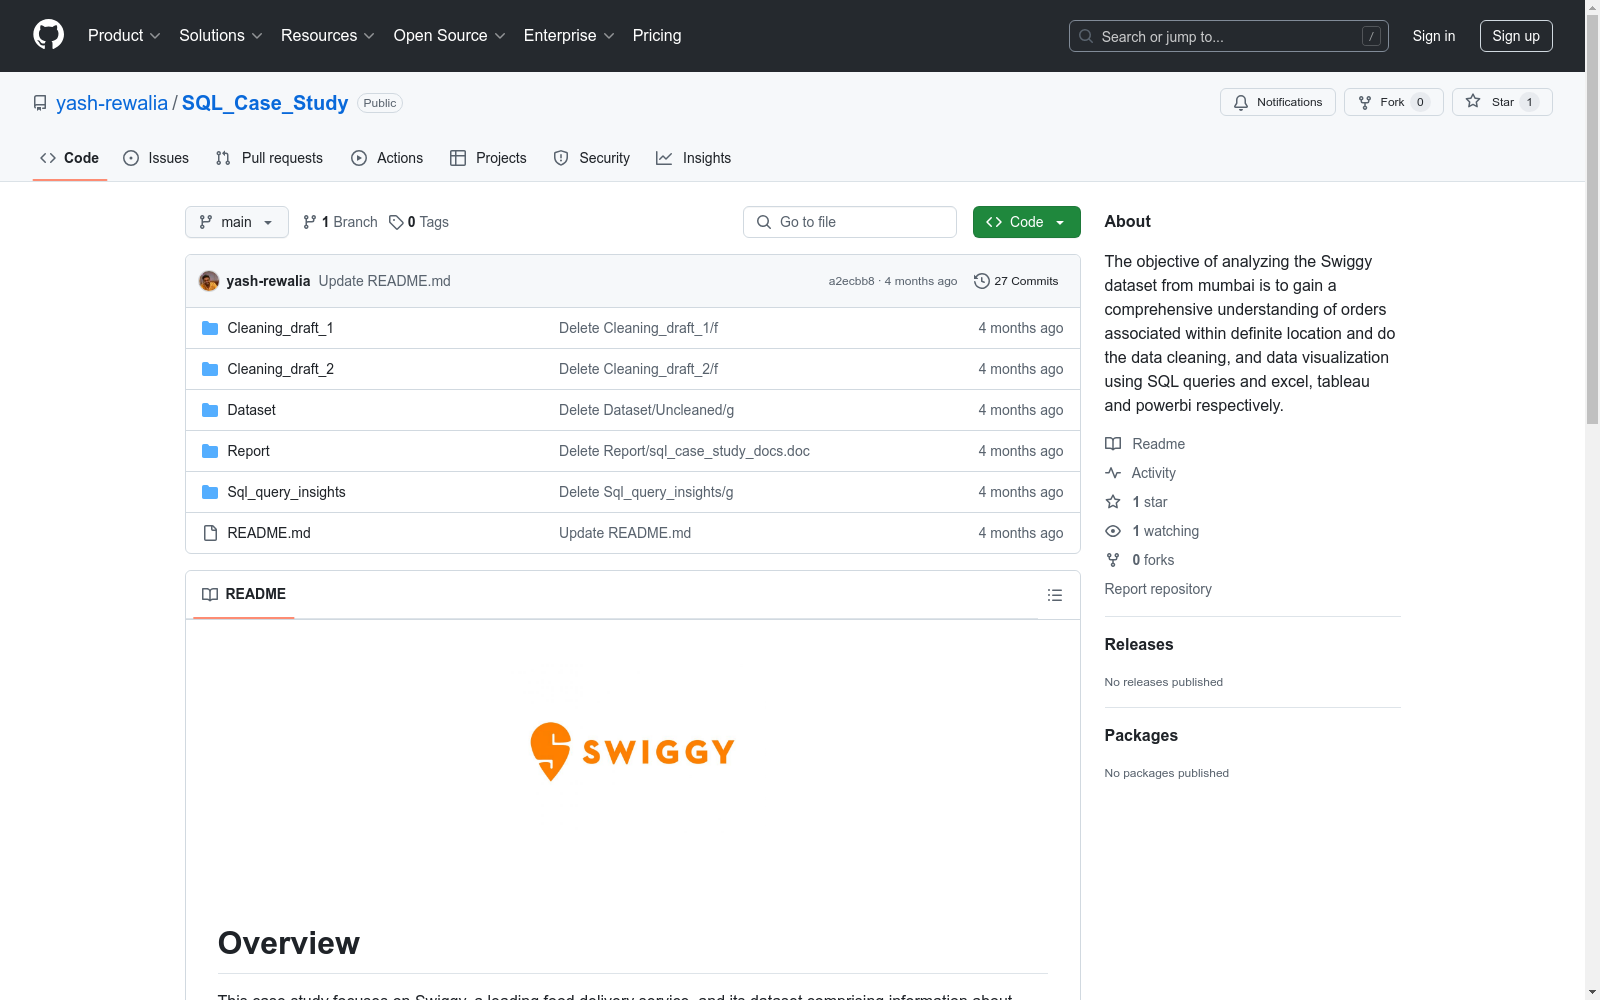
Task: Open the 1 Branch link
Action: tap(340, 222)
